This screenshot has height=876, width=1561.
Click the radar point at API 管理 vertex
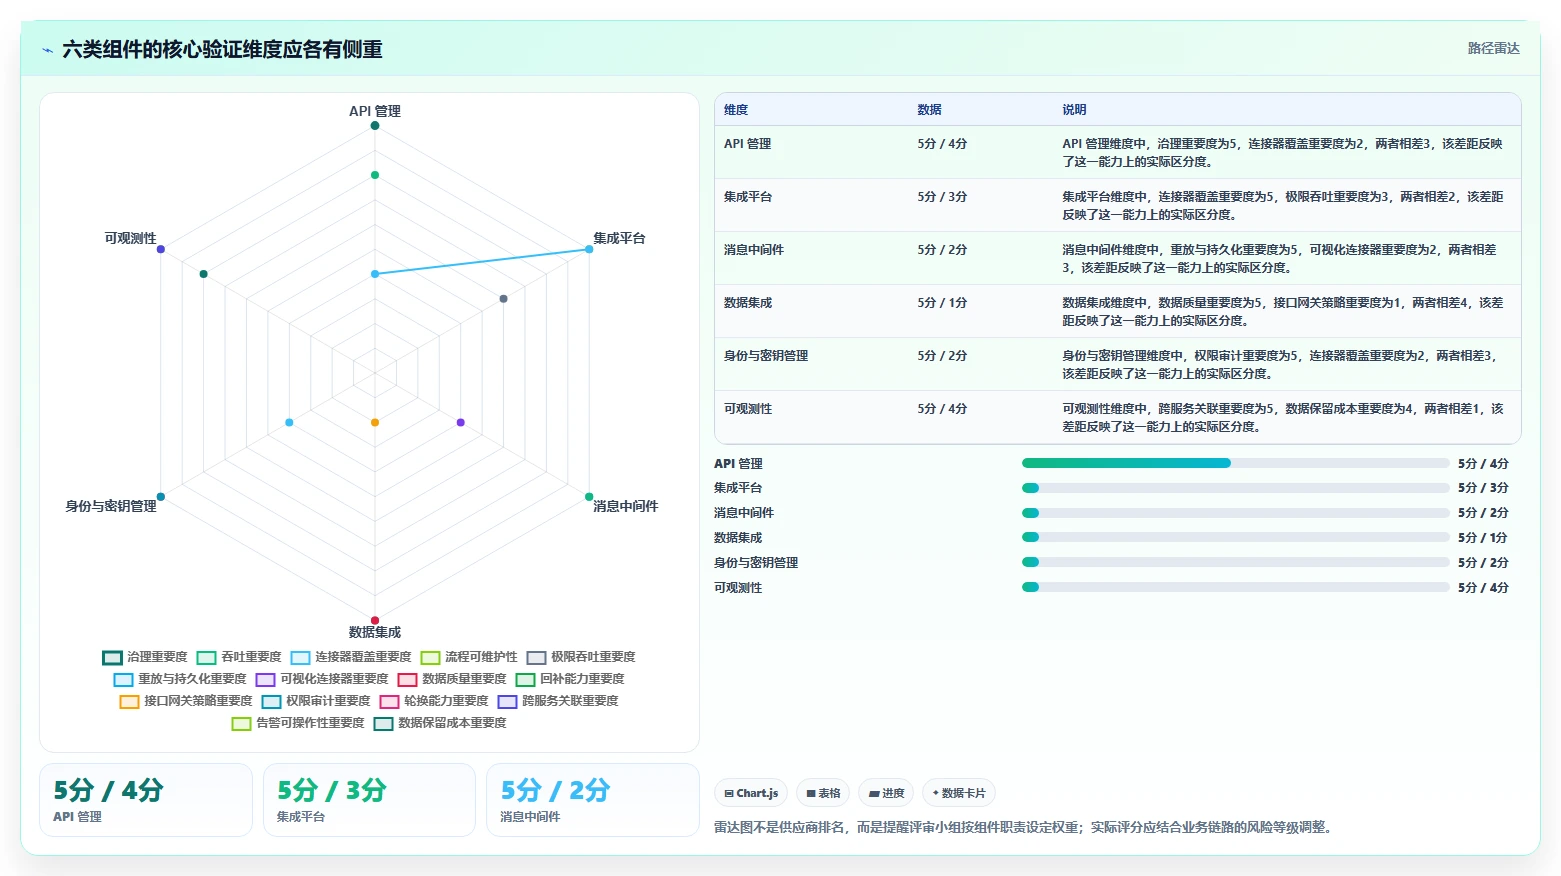coord(375,125)
